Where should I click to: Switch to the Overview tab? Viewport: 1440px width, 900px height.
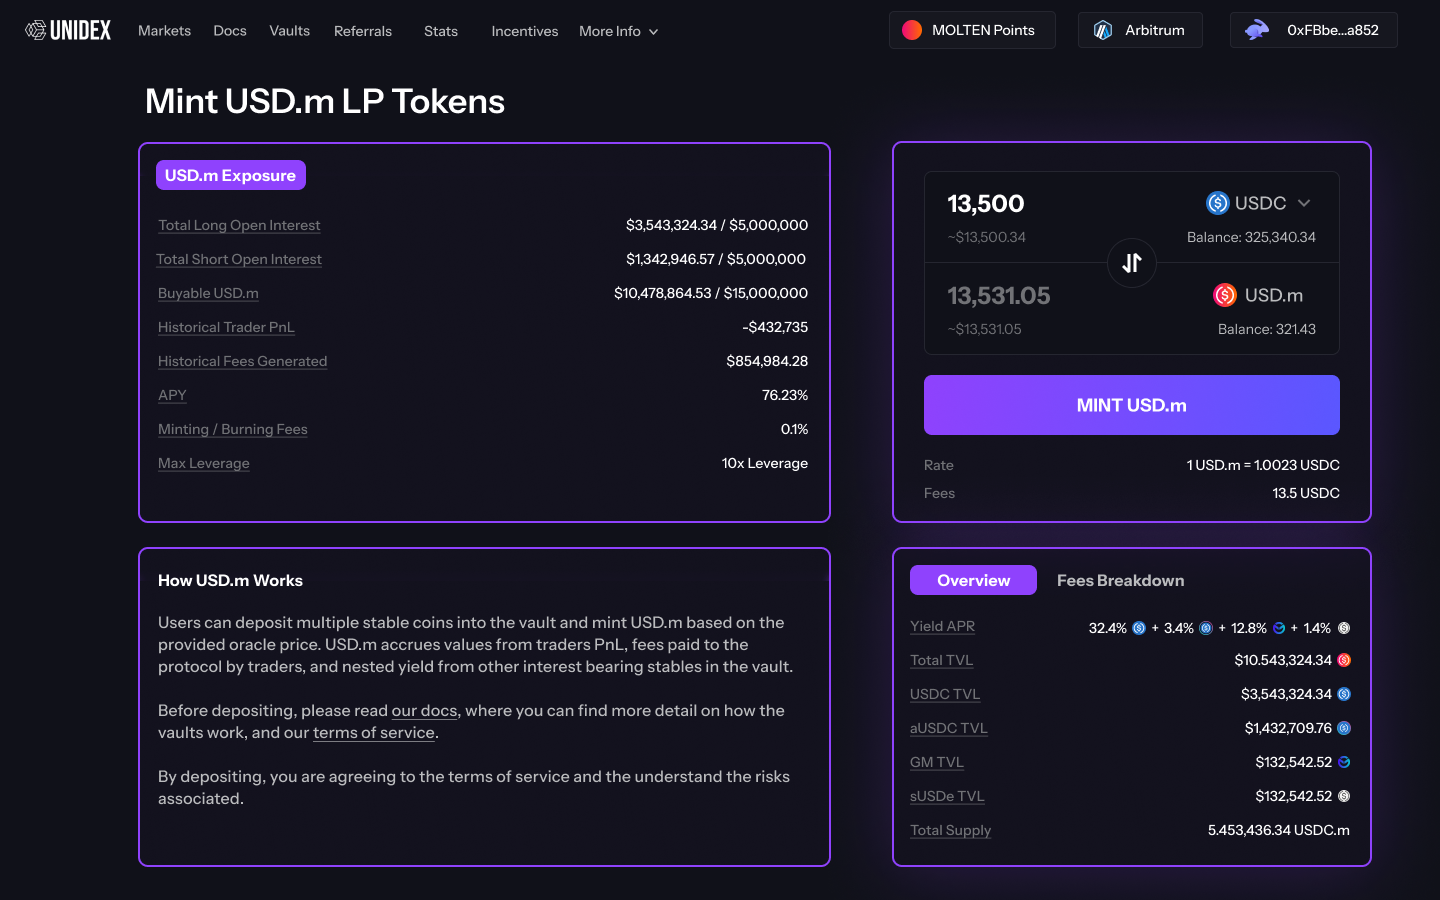pos(973,580)
